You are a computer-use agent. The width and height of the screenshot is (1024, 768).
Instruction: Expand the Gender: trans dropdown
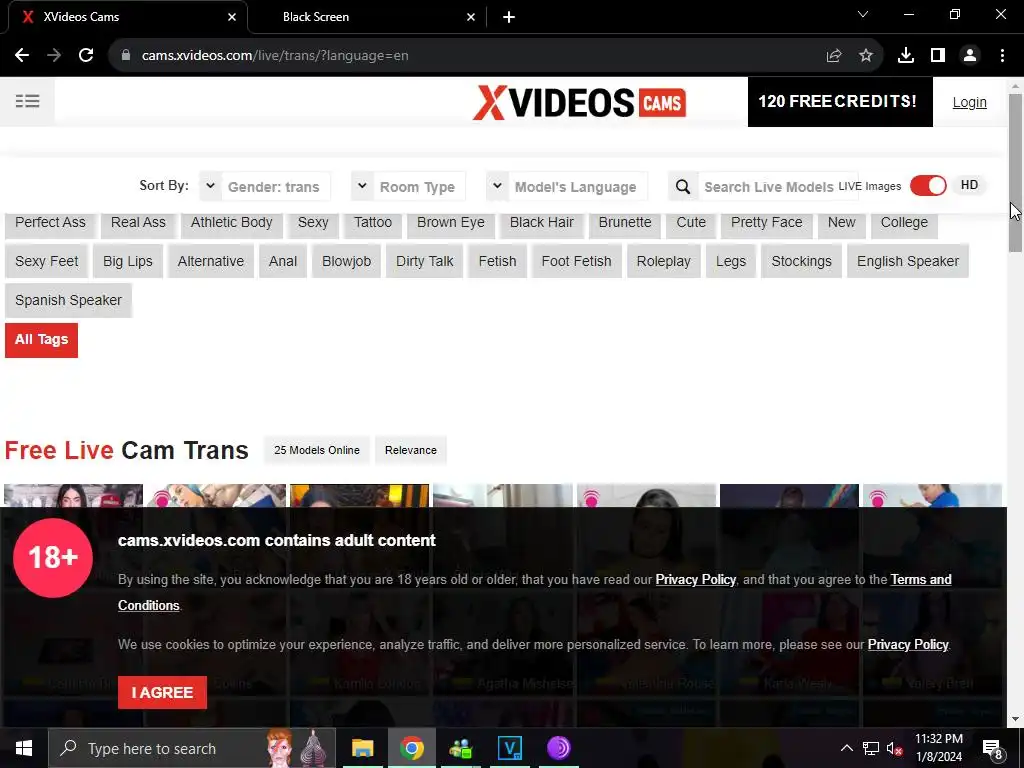[x=265, y=187]
